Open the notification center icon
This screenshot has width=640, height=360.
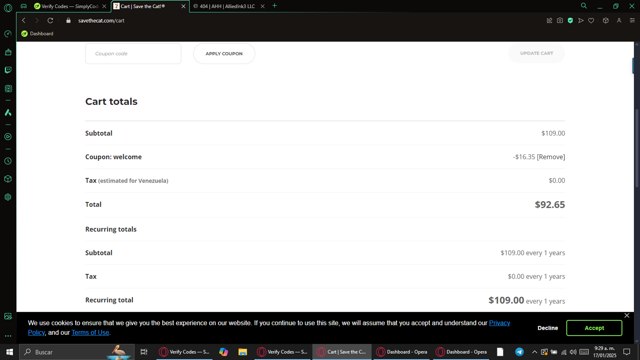point(627,351)
